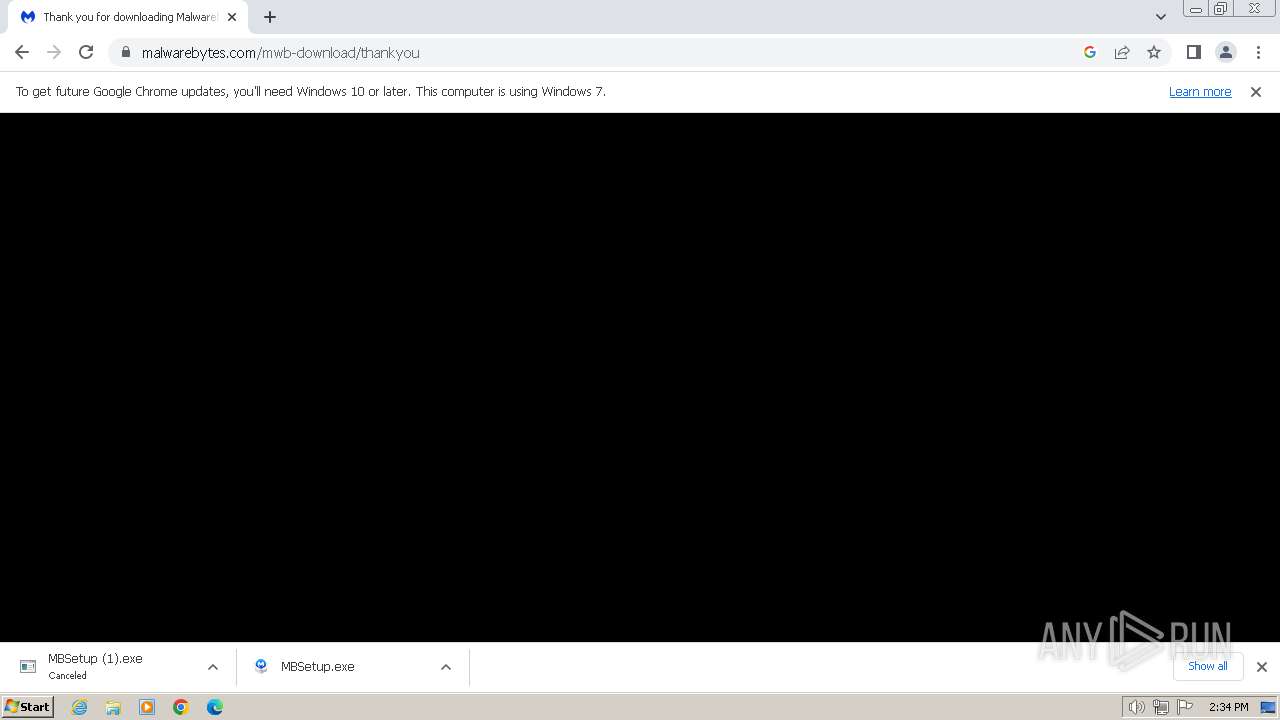This screenshot has height=720, width=1280.
Task: Open the side panel
Action: (x=1193, y=52)
